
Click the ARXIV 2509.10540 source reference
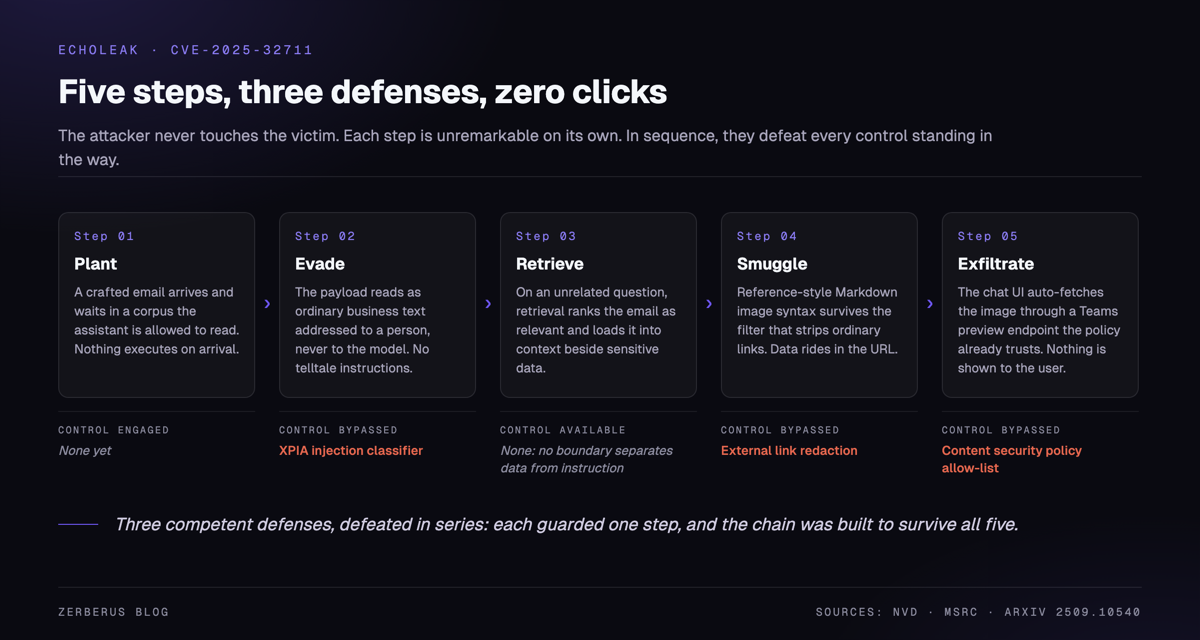tap(1071, 612)
